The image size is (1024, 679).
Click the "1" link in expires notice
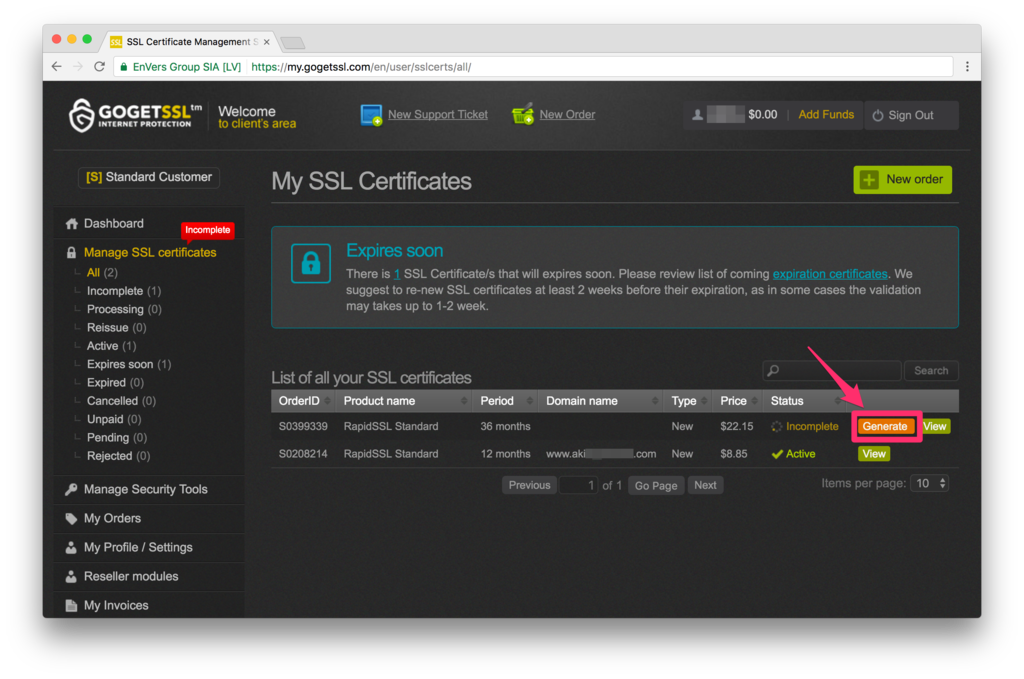(x=396, y=274)
